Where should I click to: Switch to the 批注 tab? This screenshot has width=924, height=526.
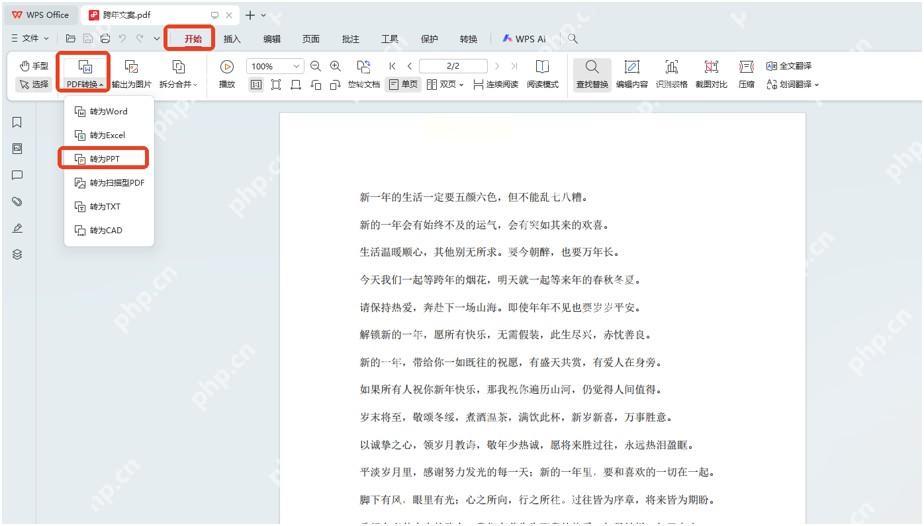point(350,39)
